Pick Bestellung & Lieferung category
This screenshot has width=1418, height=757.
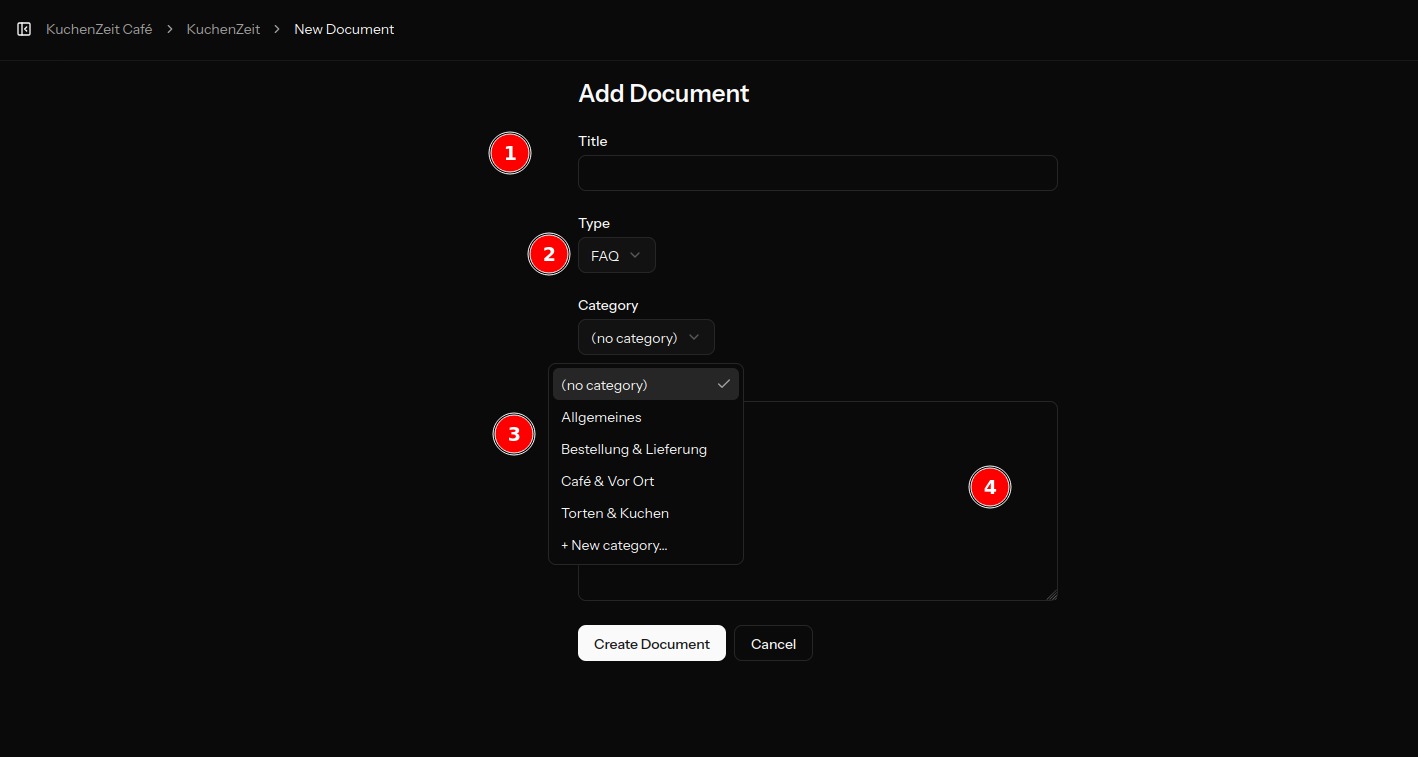coord(646,449)
